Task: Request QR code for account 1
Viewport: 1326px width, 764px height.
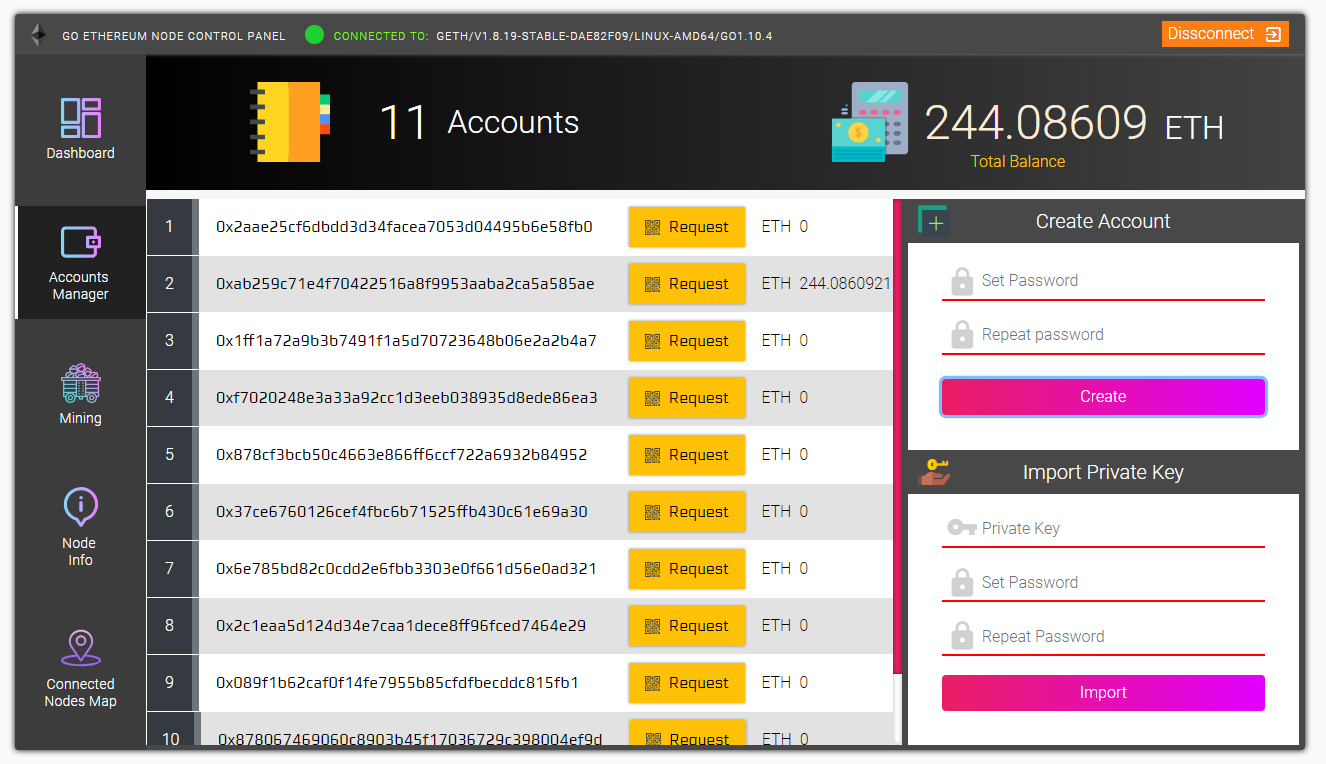Action: (x=687, y=227)
